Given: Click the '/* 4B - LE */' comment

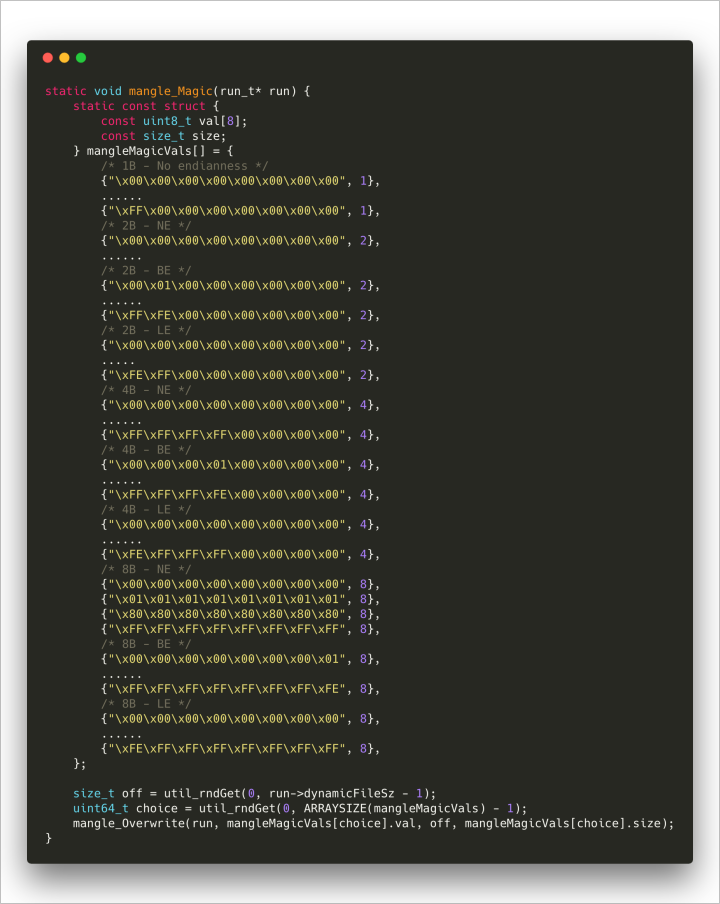Looking at the screenshot, I should coord(146,510).
